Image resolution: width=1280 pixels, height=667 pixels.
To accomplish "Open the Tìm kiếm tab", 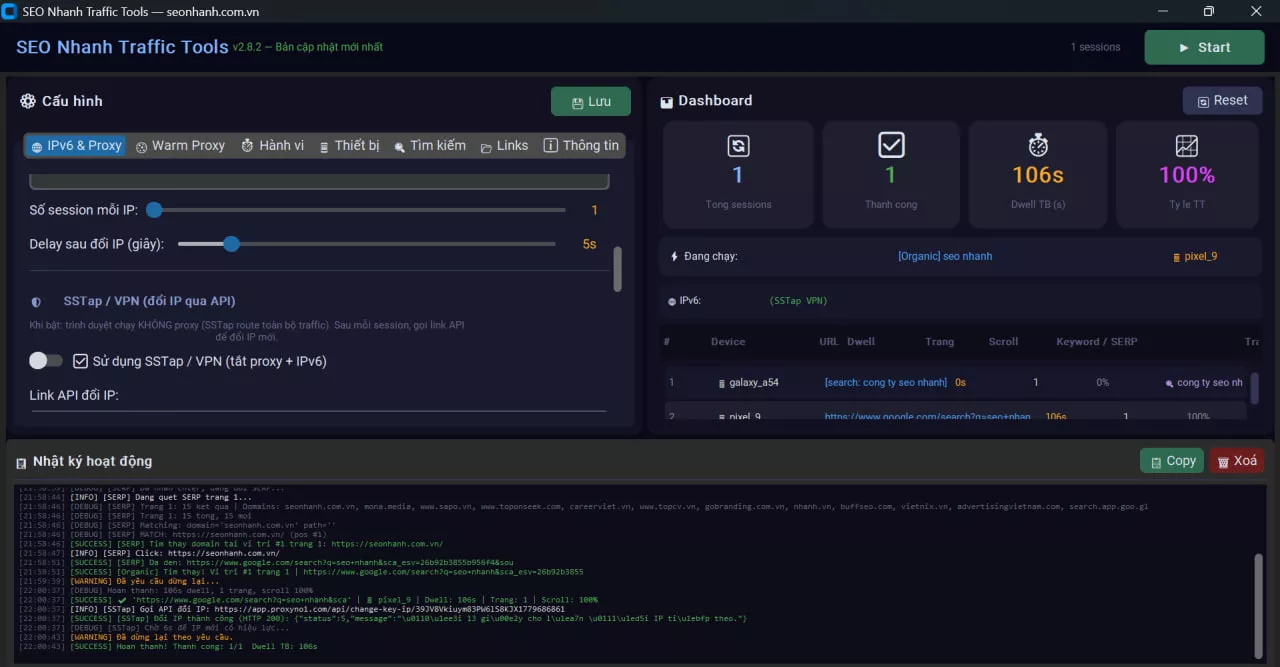I will 430,146.
